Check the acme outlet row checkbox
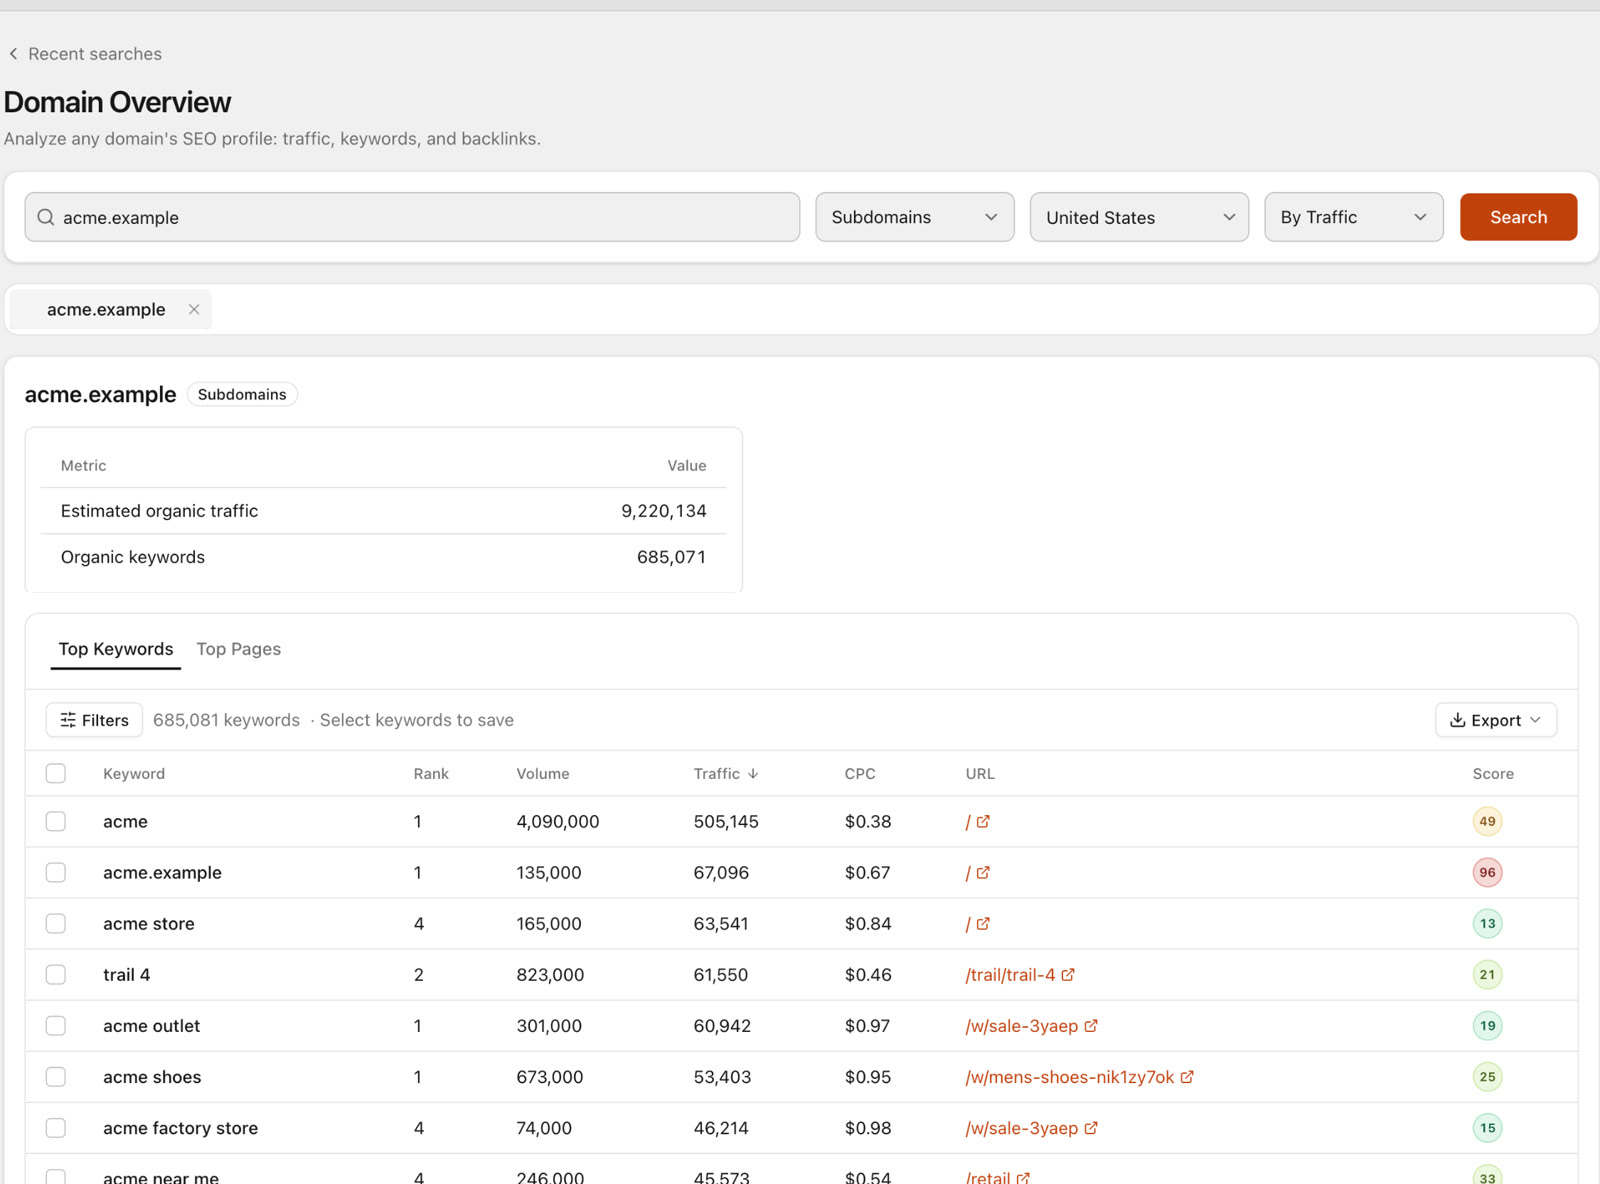 (x=56, y=1025)
